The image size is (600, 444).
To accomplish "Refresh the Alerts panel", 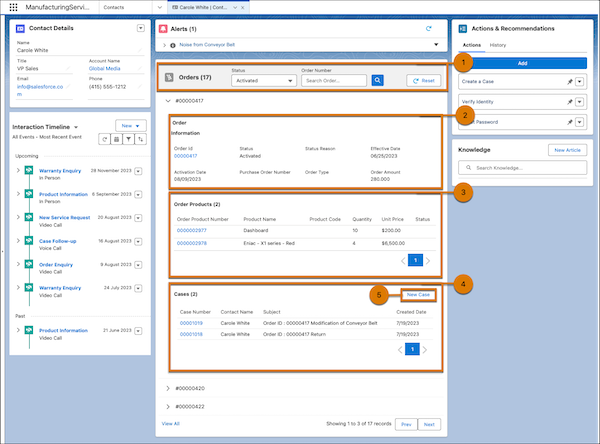I will [429, 29].
